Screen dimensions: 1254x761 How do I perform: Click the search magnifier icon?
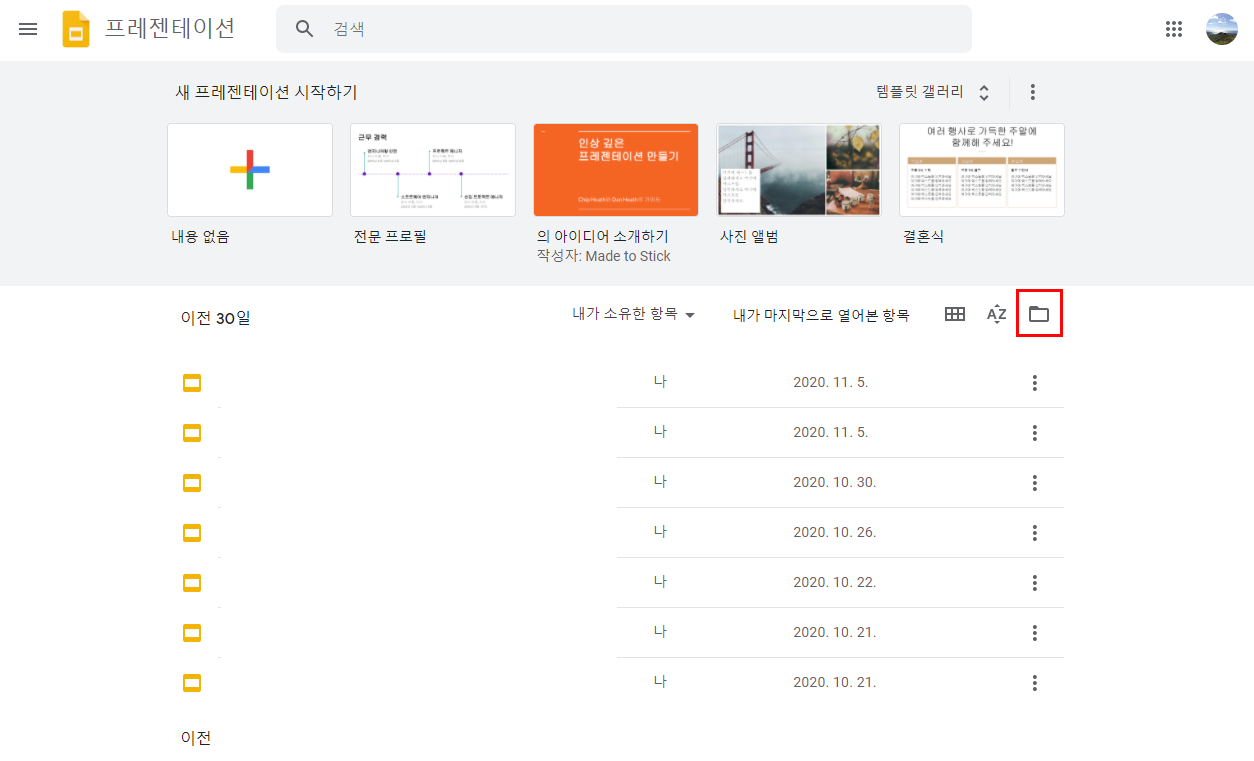tap(305, 29)
